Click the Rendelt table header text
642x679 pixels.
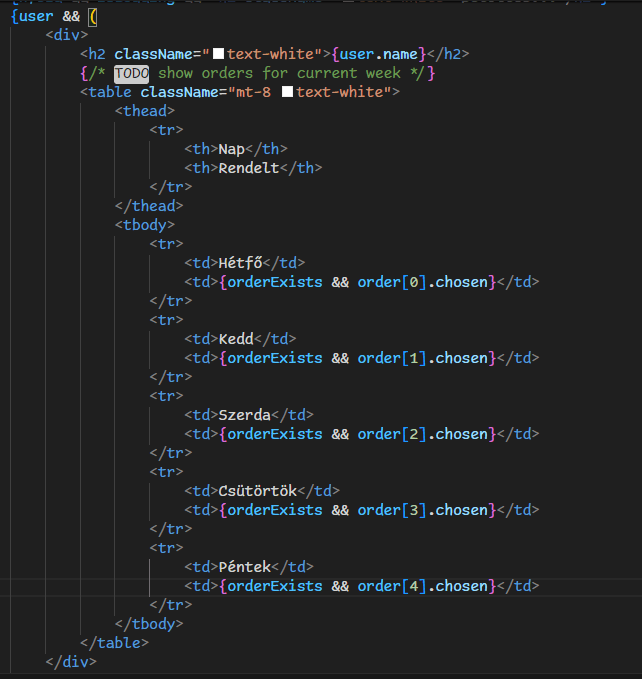pyautogui.click(x=249, y=168)
